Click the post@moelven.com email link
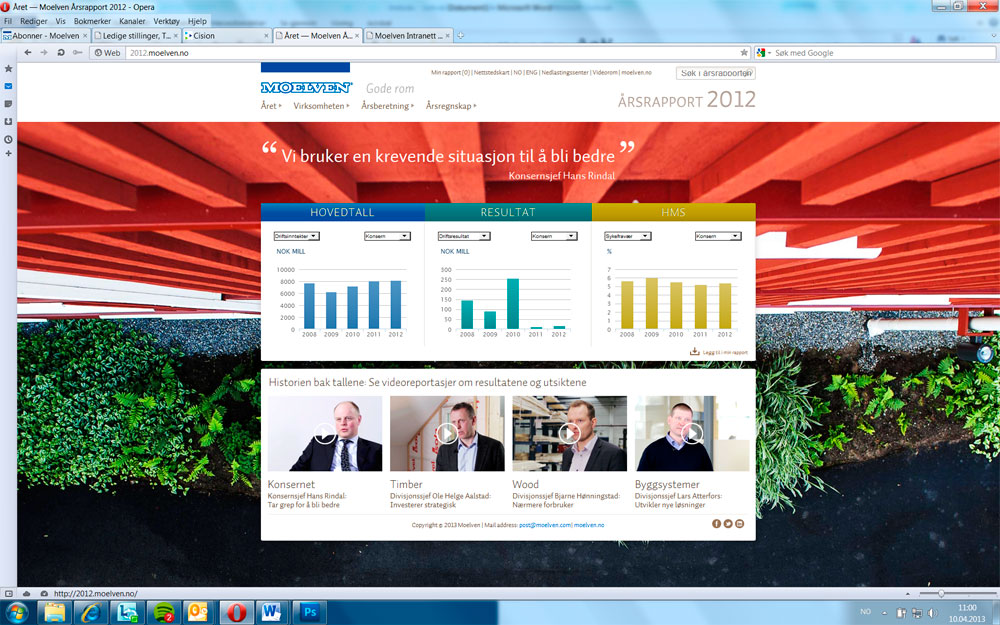This screenshot has height=625, width=1000. tap(544, 525)
